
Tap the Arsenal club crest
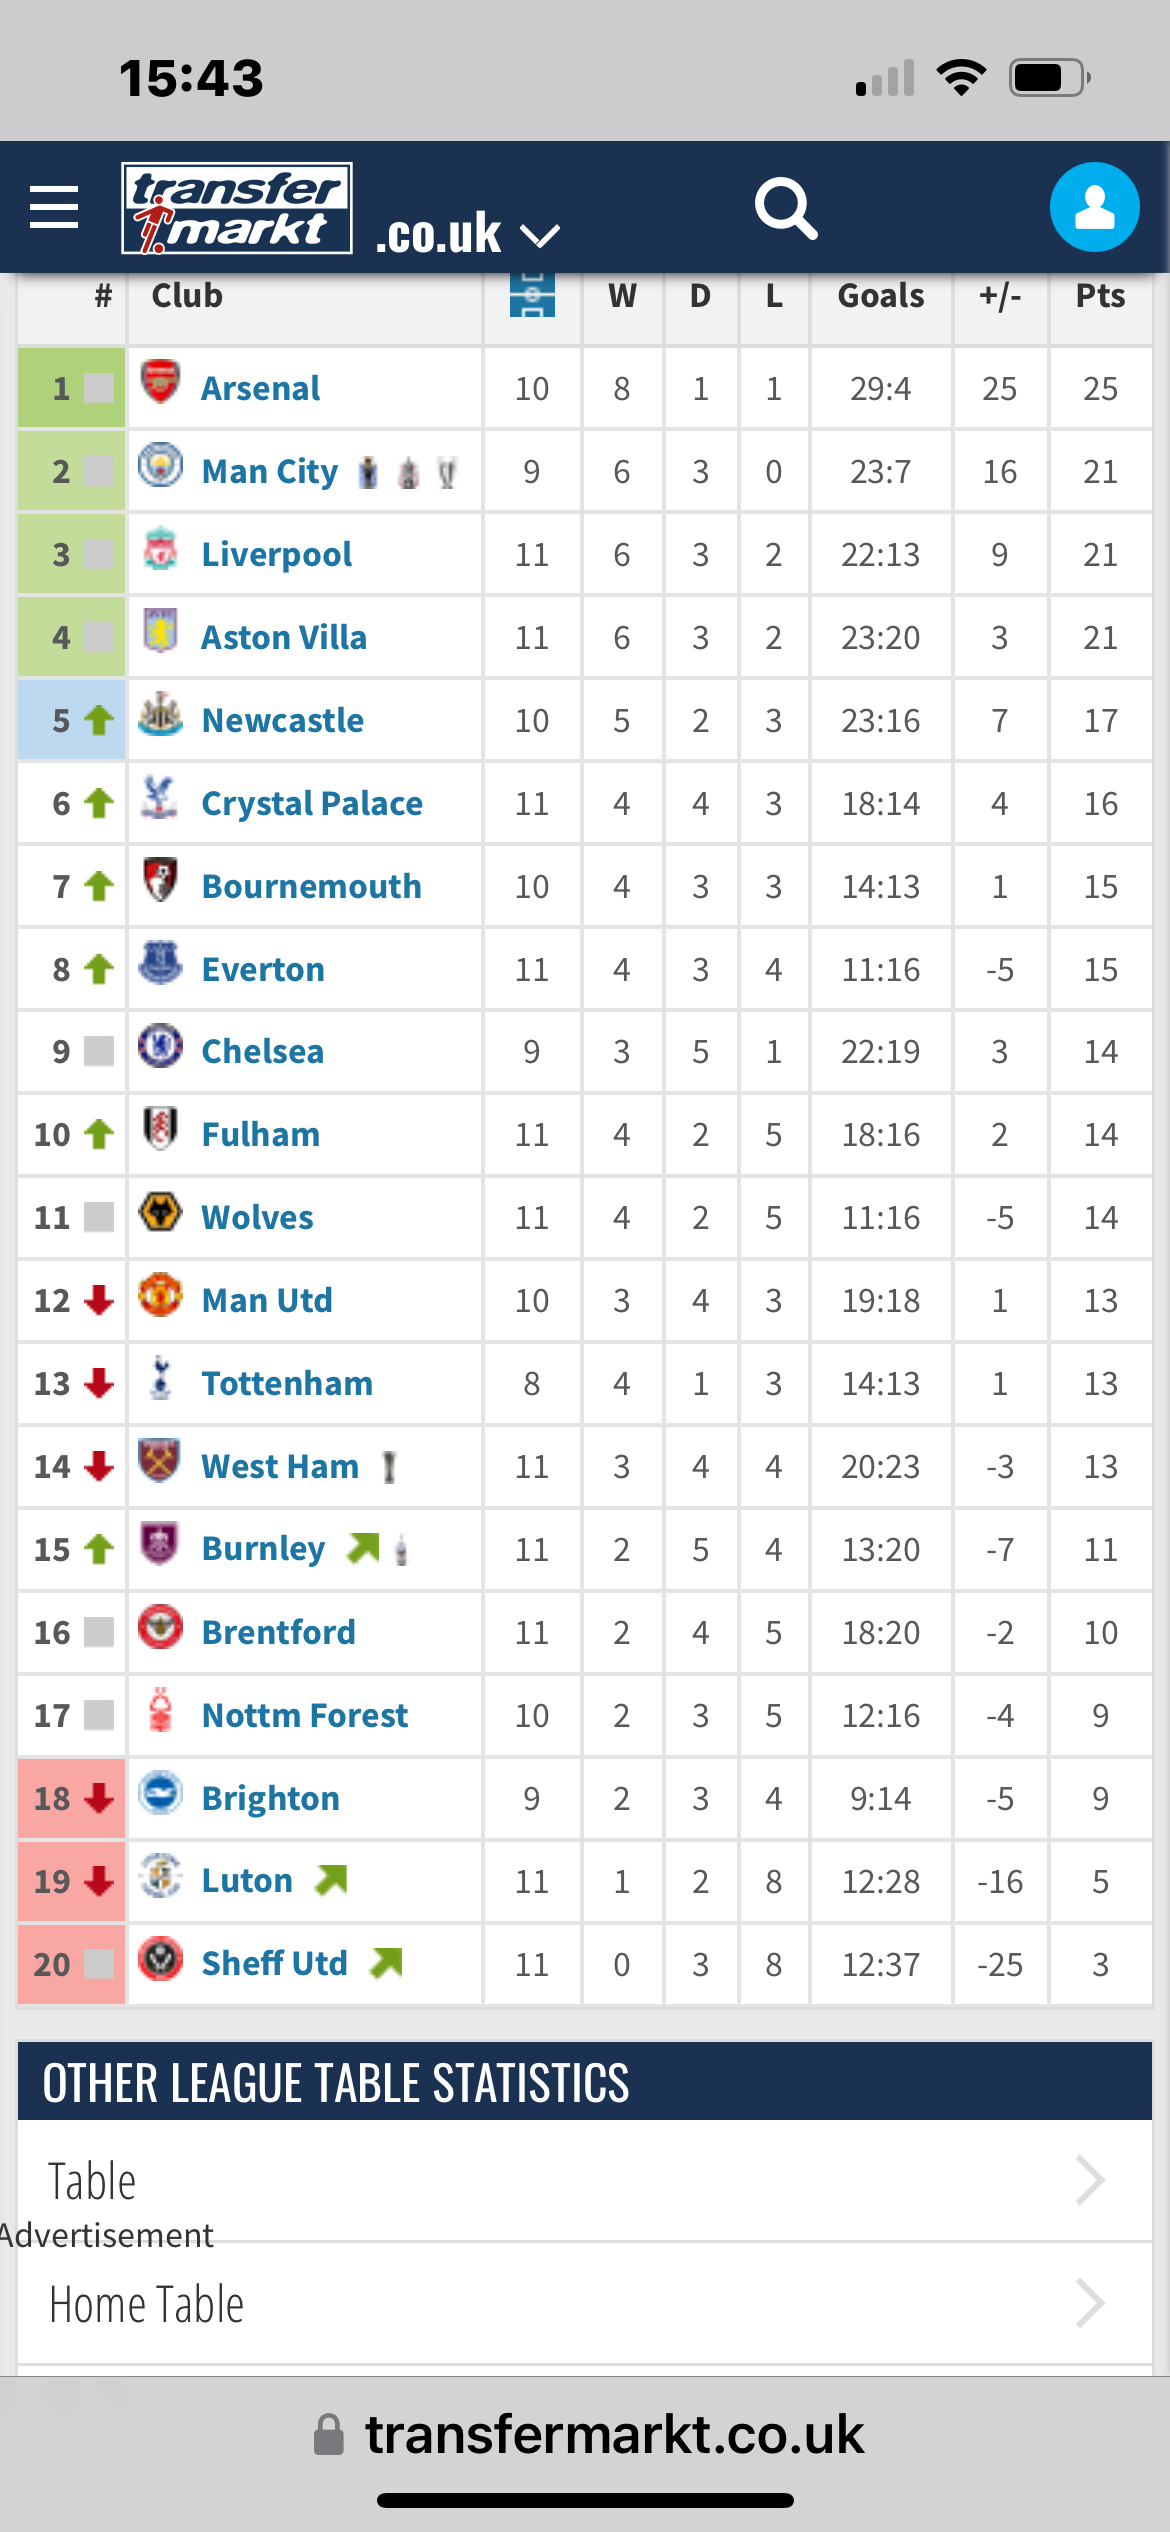coord(160,382)
